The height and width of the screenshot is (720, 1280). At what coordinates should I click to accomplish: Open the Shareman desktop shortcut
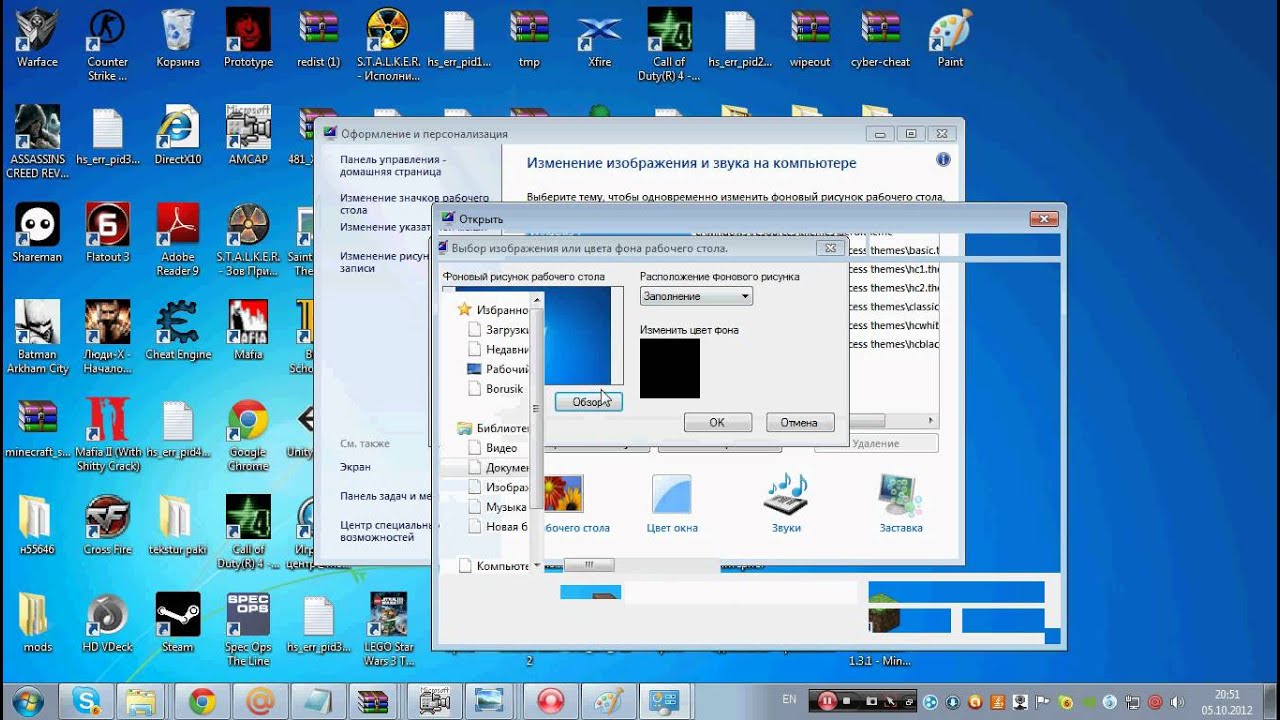point(37,232)
